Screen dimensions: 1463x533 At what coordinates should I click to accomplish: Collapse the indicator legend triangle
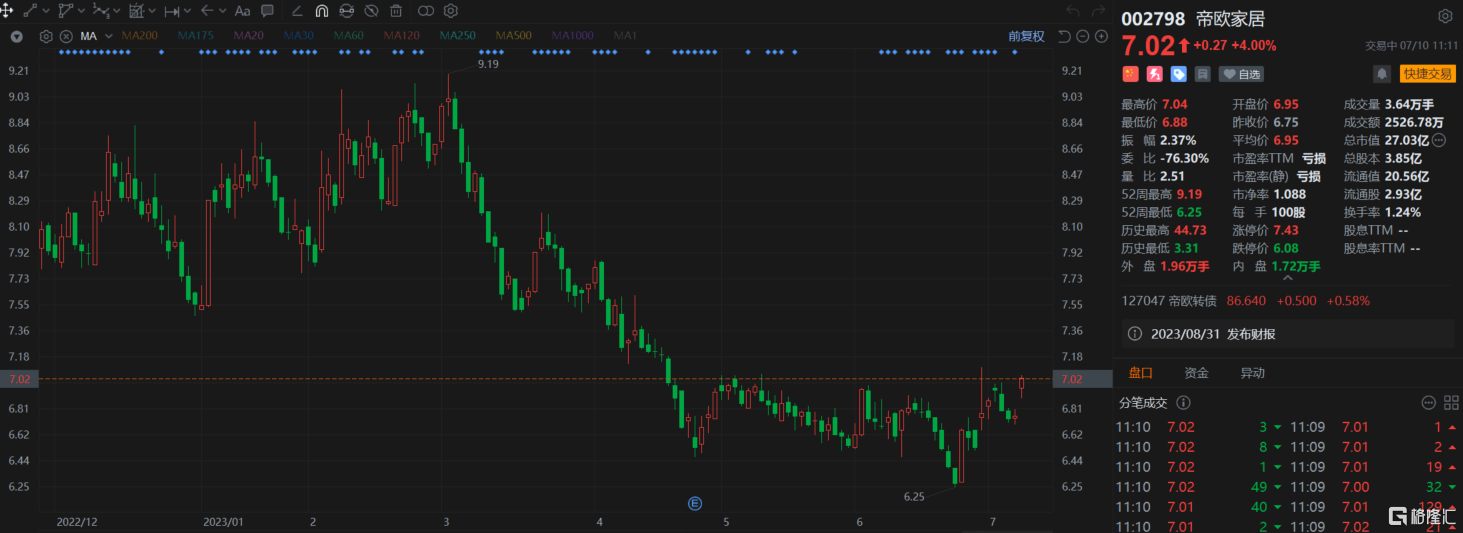(17, 36)
